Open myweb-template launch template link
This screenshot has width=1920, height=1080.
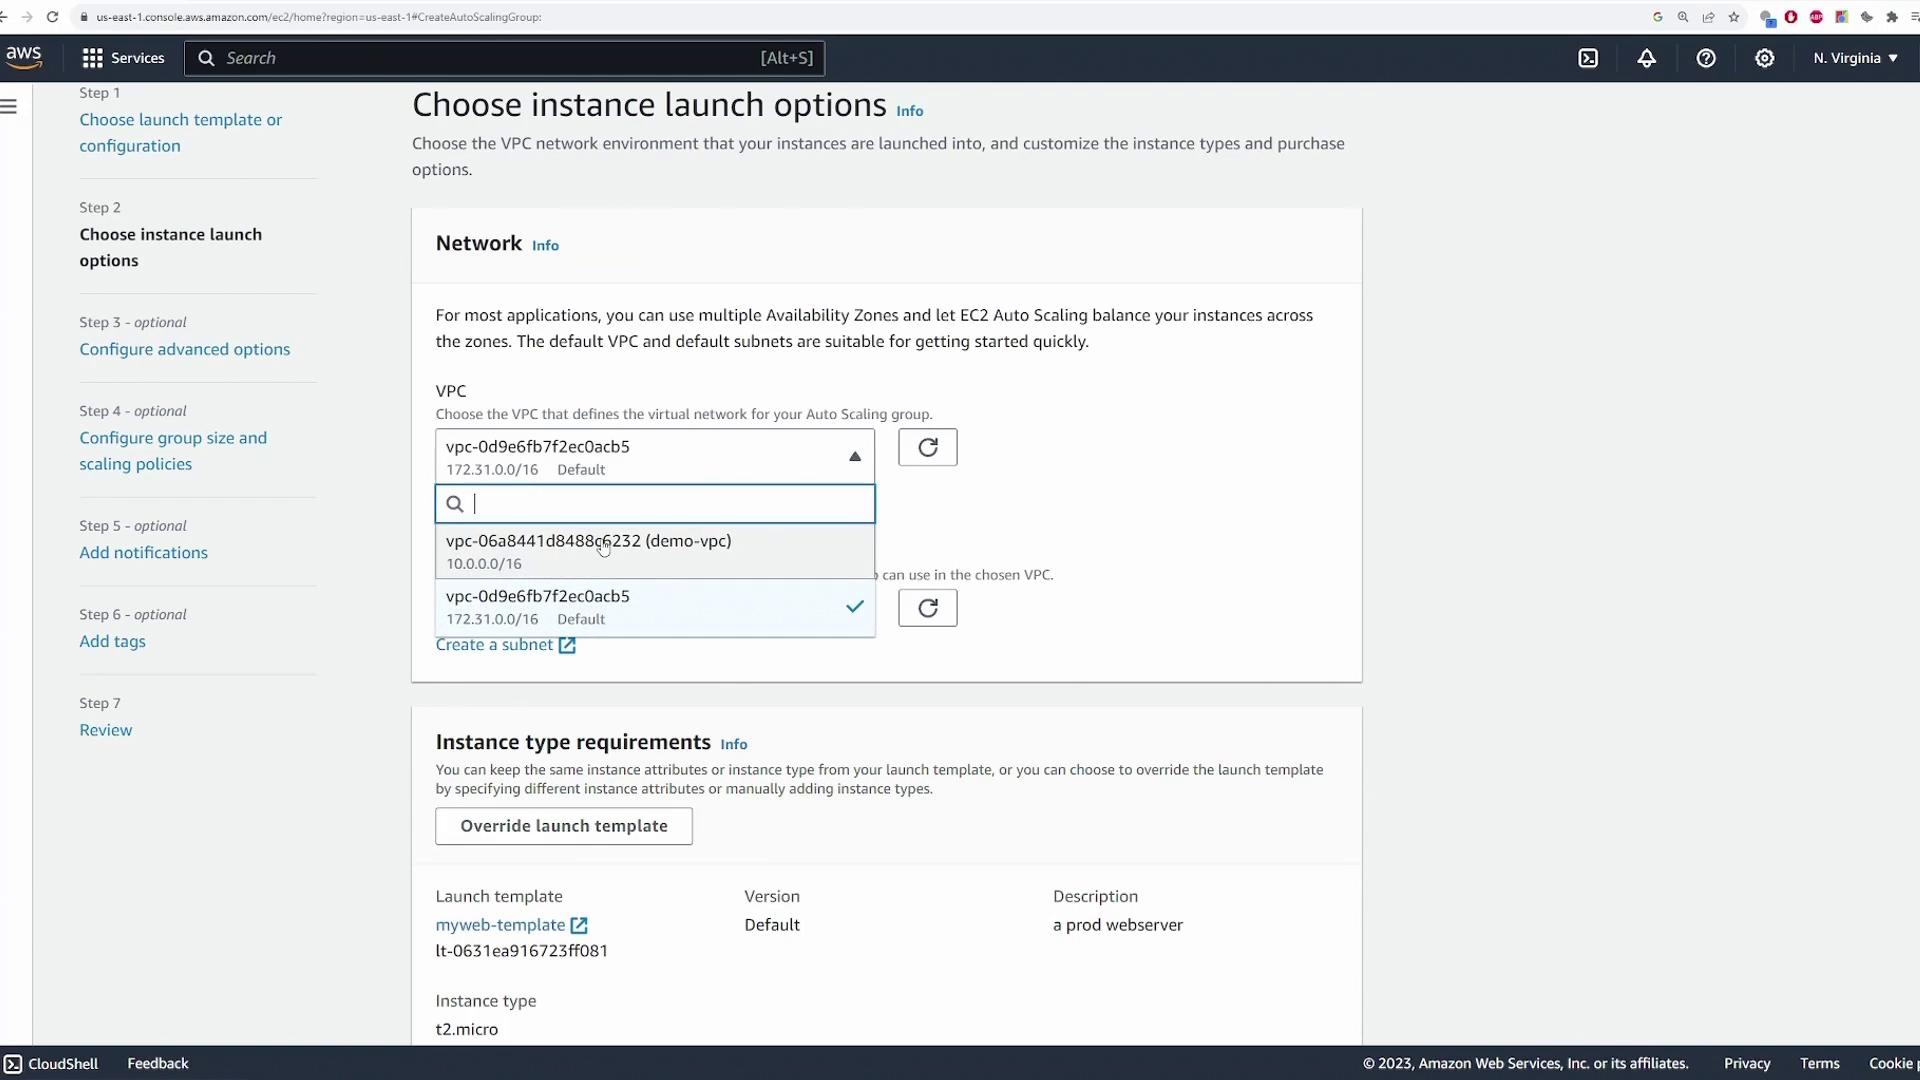tap(500, 925)
